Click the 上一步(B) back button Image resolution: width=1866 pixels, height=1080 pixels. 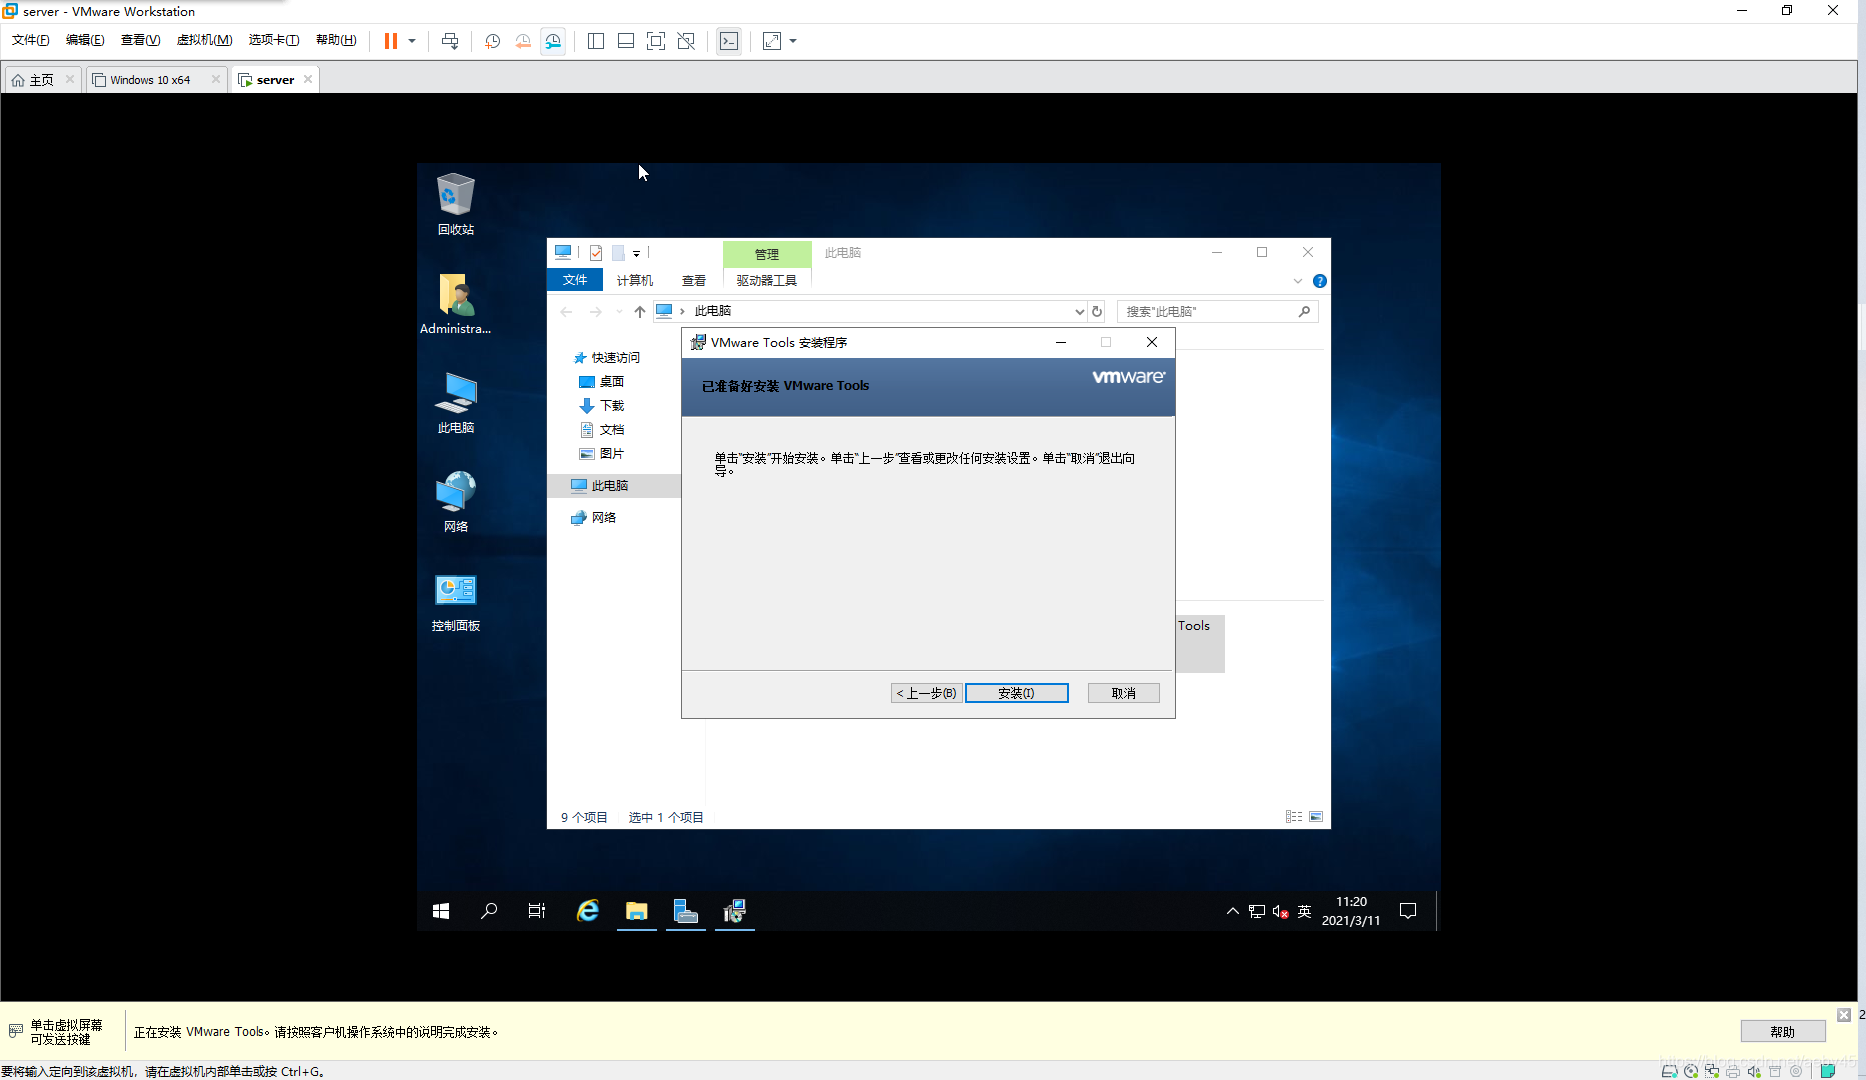point(926,693)
